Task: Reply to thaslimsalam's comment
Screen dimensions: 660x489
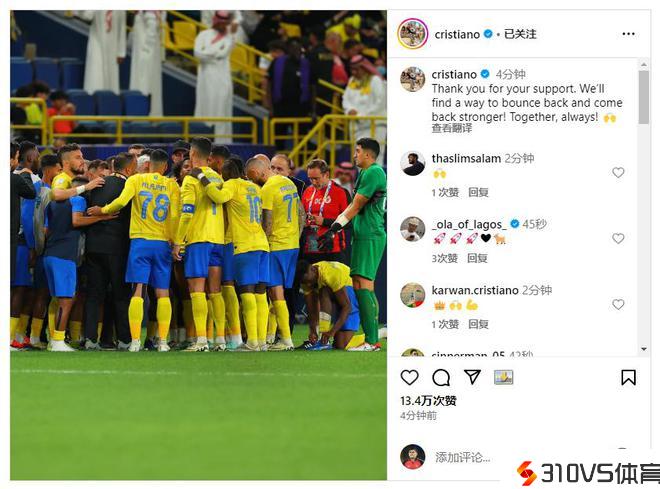Action: (478, 192)
